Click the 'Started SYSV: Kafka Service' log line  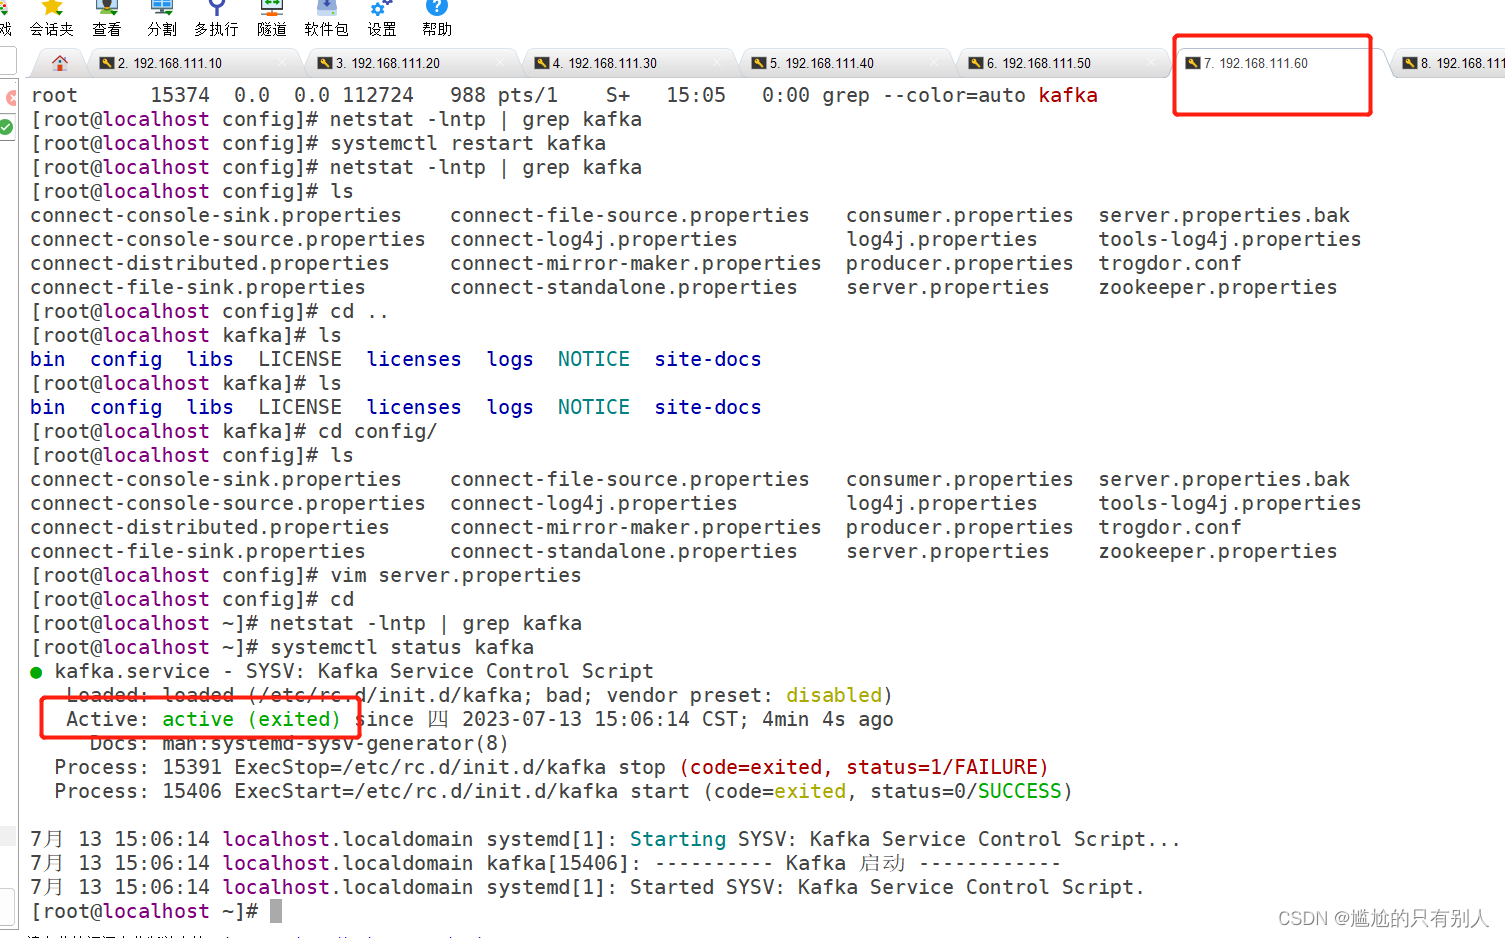pyautogui.click(x=587, y=887)
